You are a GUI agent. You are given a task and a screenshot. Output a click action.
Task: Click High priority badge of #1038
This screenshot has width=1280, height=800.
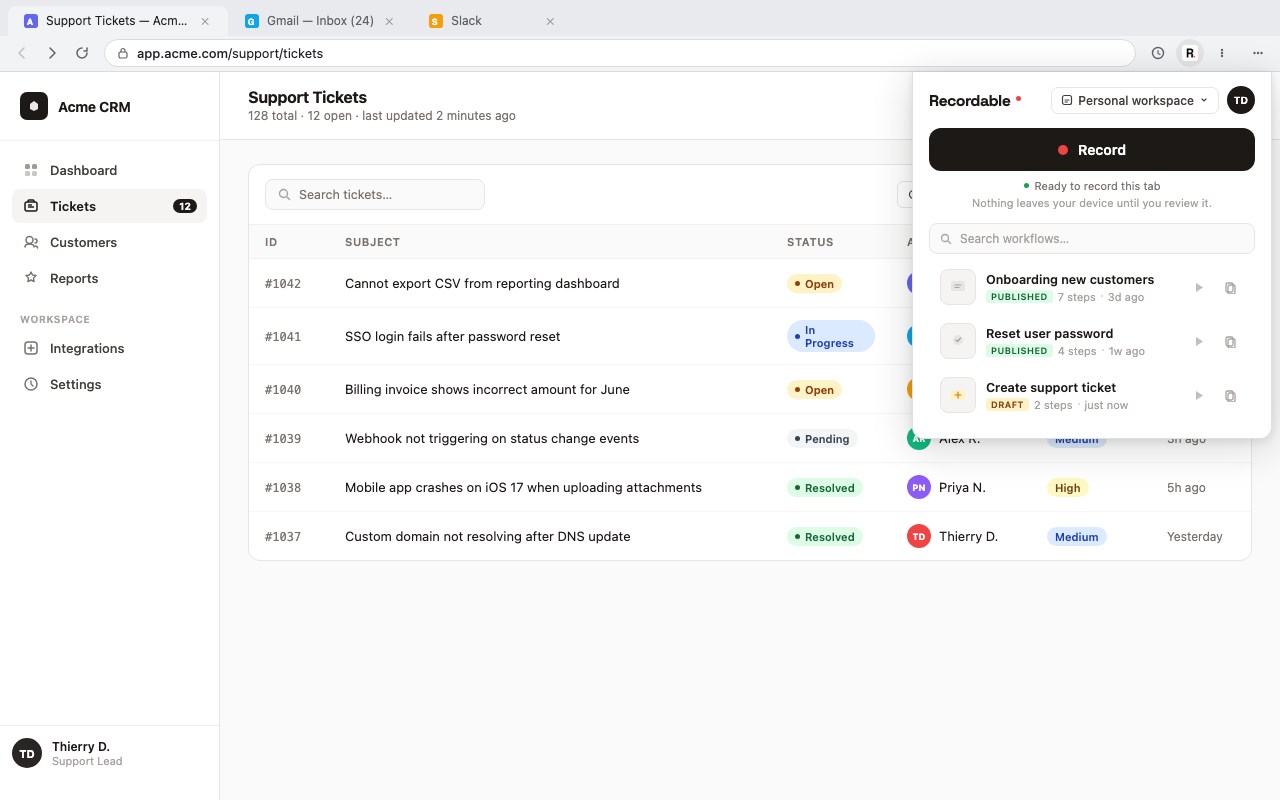(1067, 488)
